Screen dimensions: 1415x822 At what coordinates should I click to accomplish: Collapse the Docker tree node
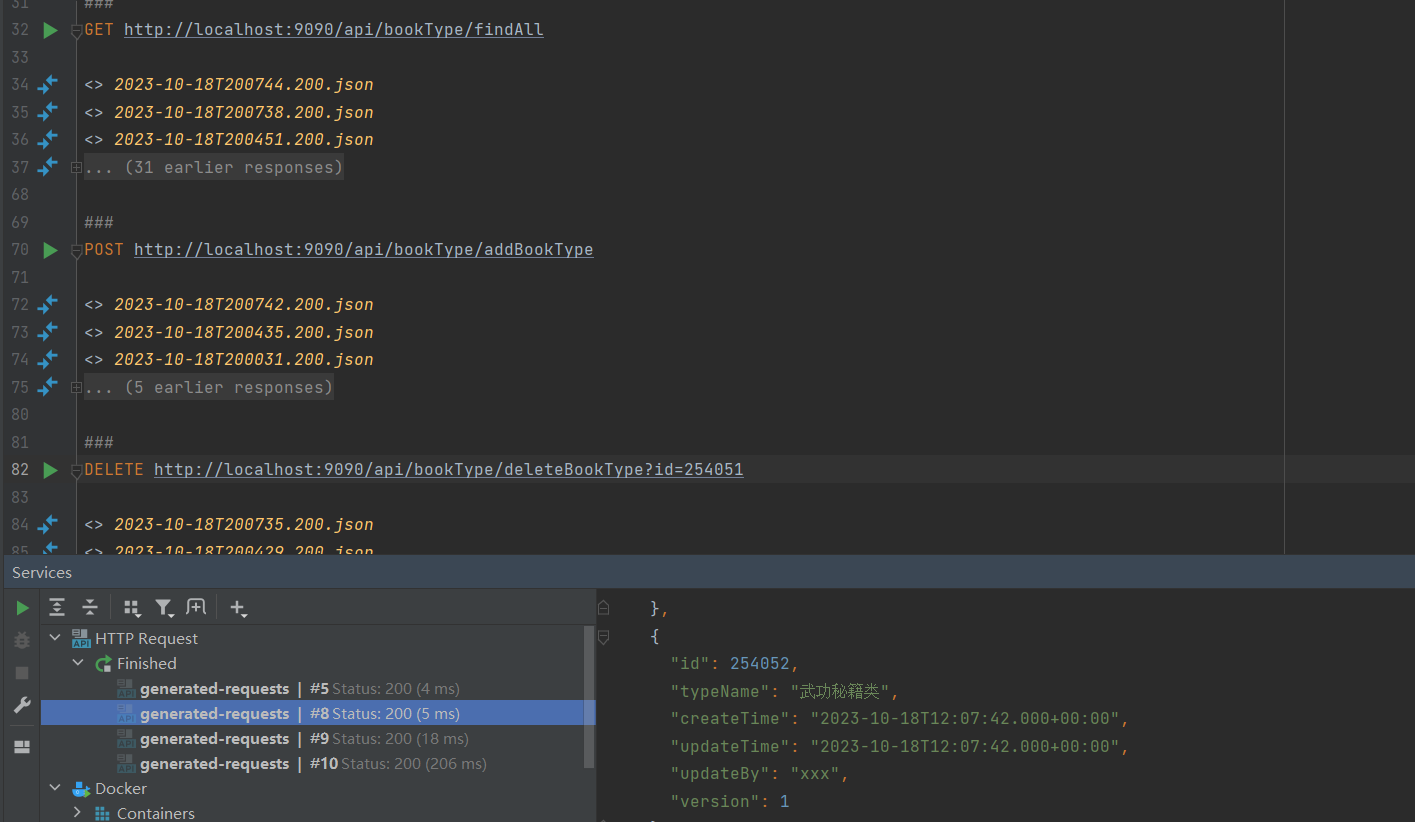pyautogui.click(x=56, y=788)
